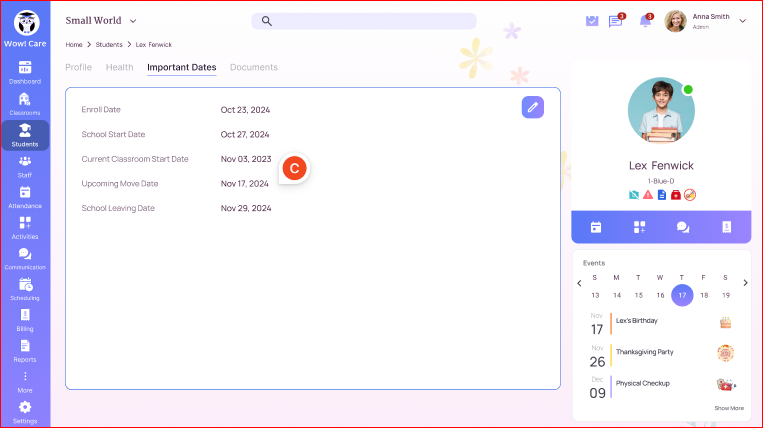Expand the Anna Smith account menu
The width and height of the screenshot is (763, 428).
pos(742,21)
